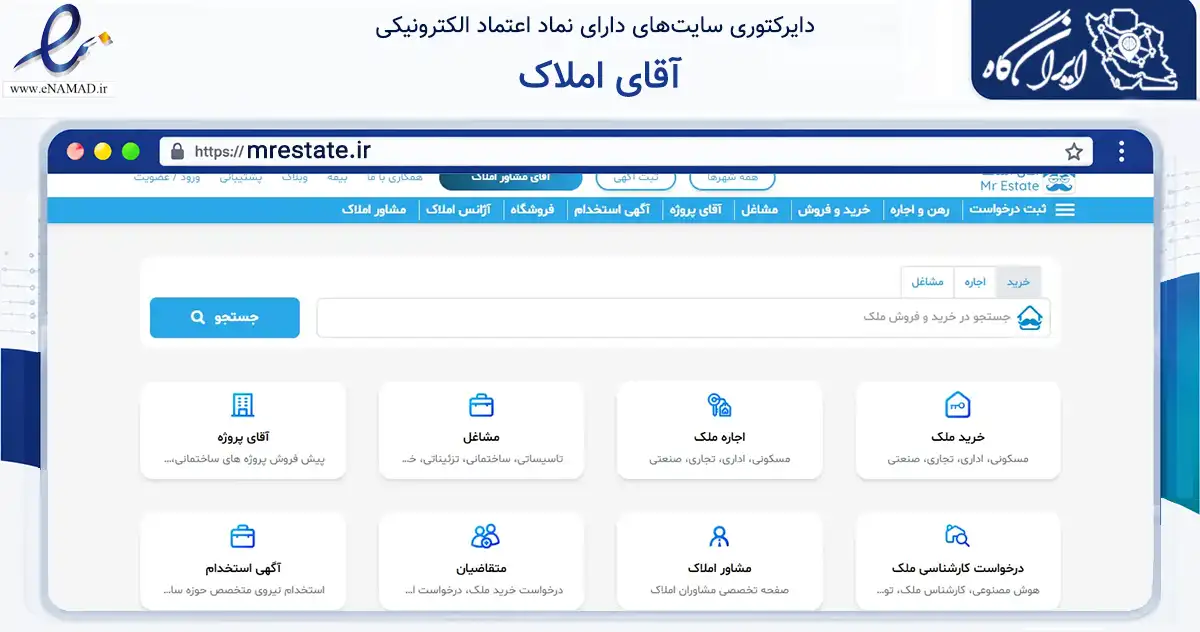
Task: Click the eNAMAD logo at top left
Action: pyautogui.click(x=62, y=50)
